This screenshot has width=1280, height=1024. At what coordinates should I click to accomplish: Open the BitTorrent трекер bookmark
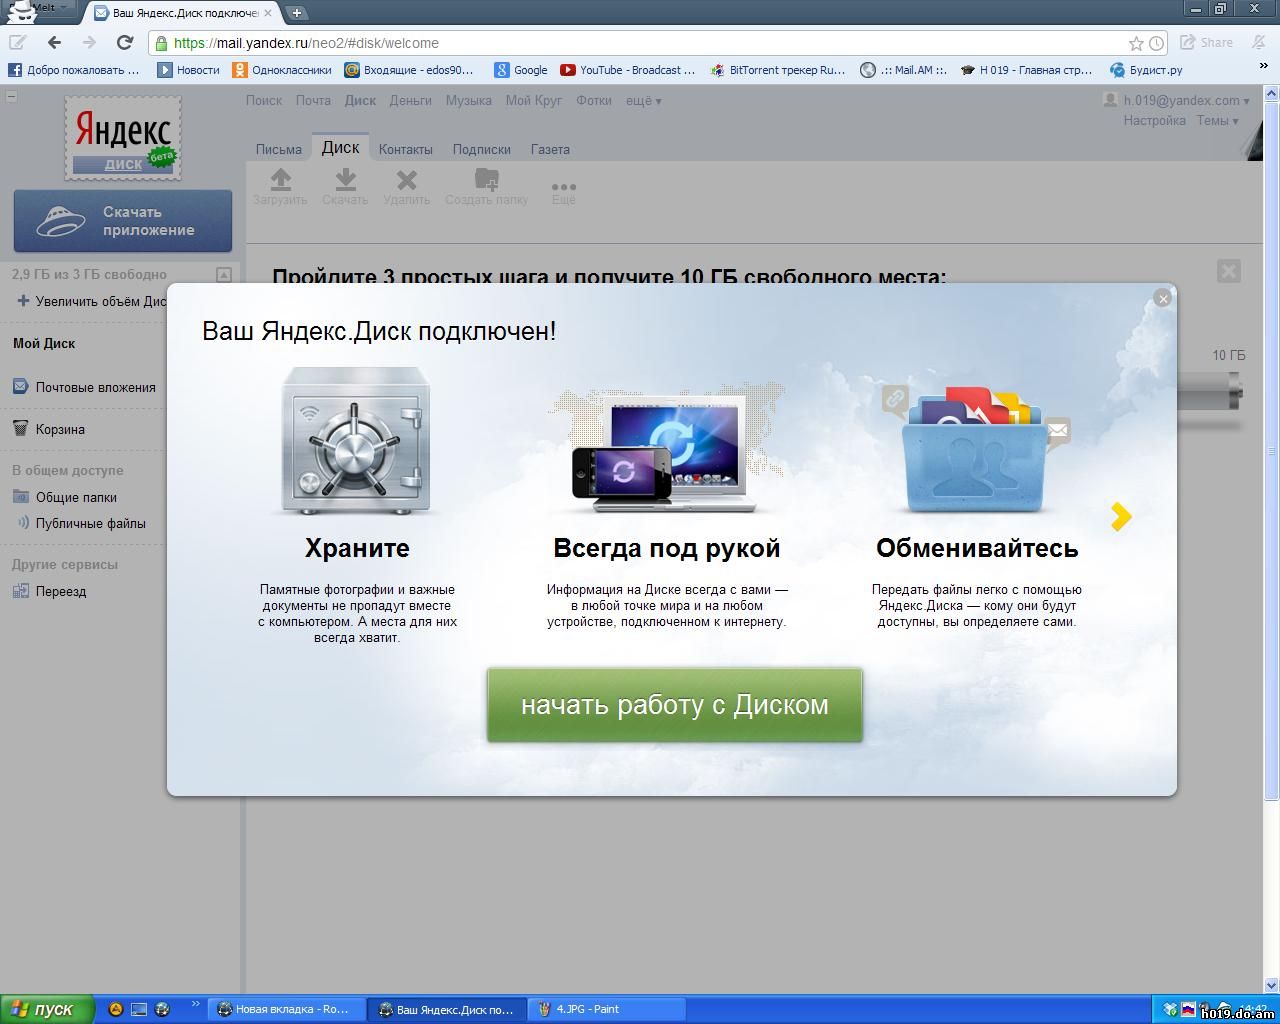(x=778, y=70)
